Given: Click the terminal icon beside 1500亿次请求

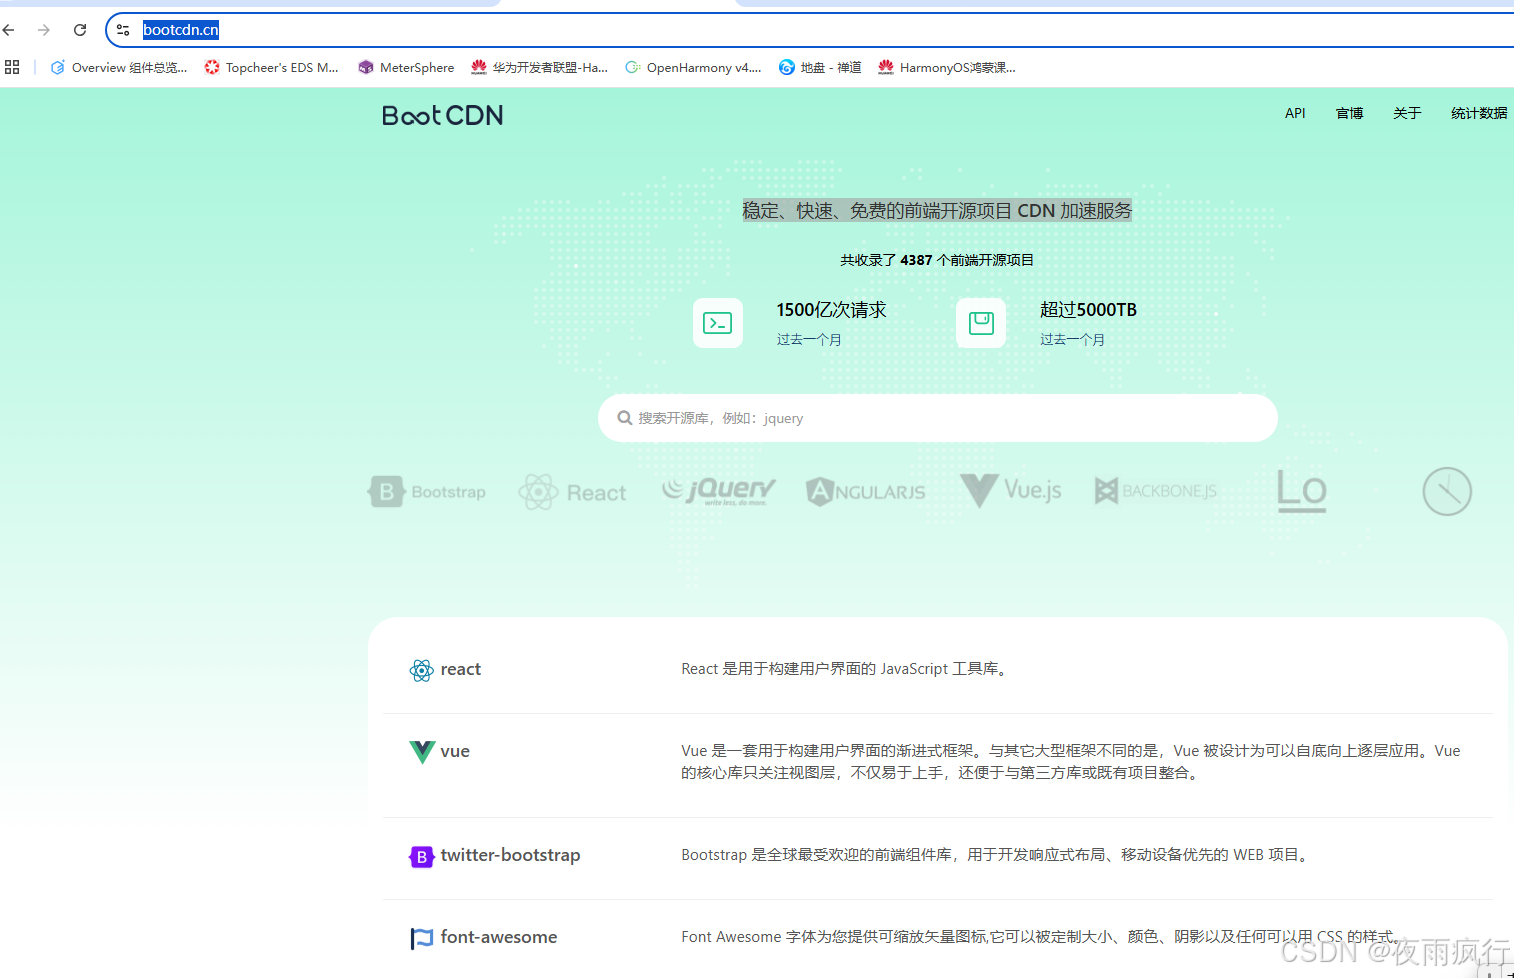Looking at the screenshot, I should (718, 323).
